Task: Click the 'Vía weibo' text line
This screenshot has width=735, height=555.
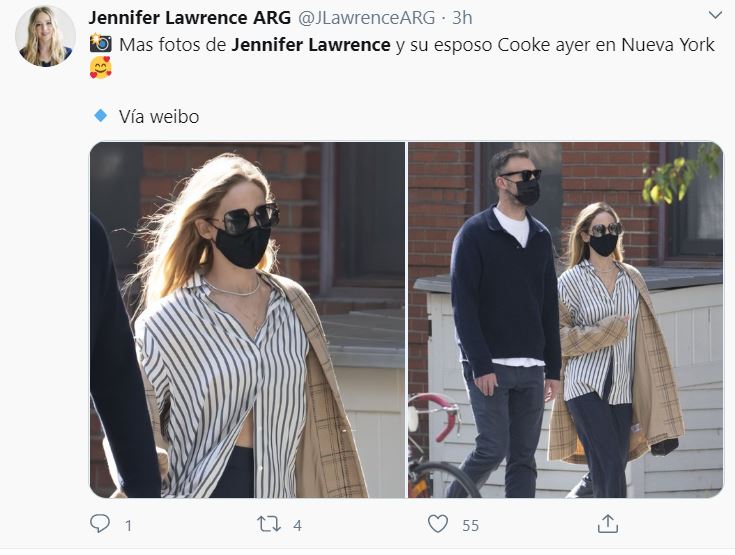Action: click(x=159, y=116)
